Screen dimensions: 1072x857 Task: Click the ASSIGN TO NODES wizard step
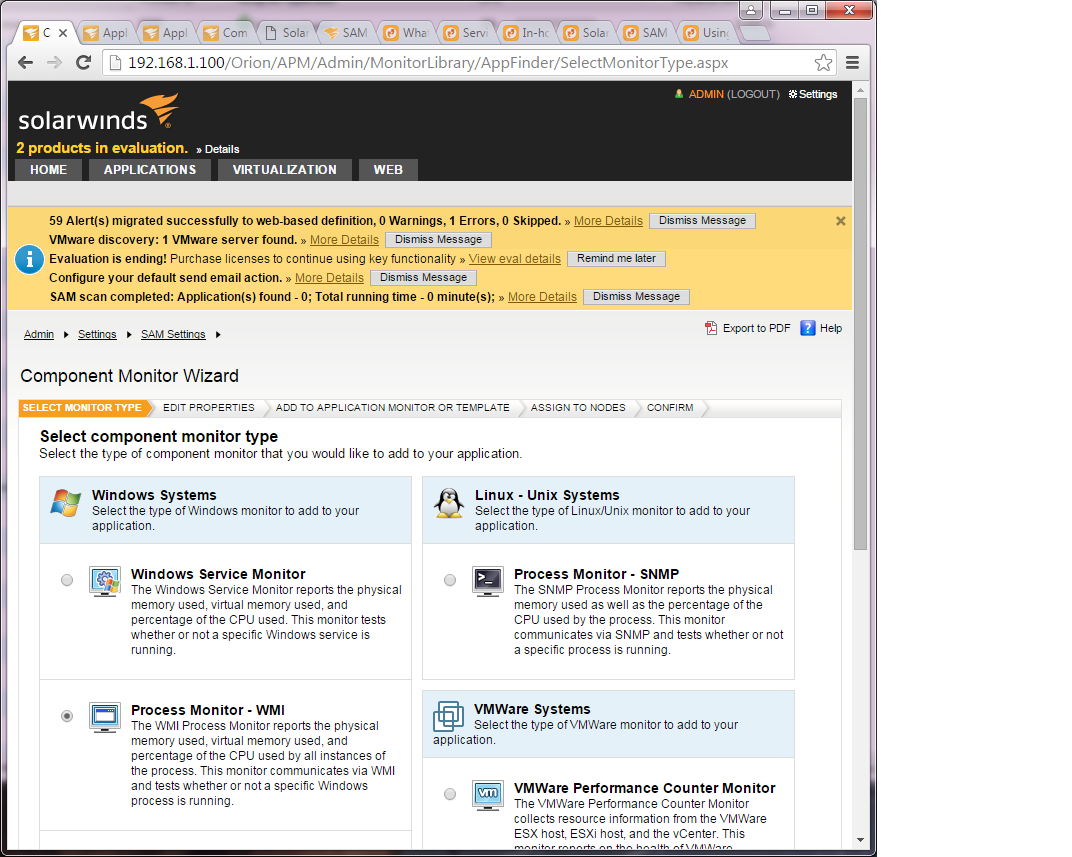click(578, 408)
